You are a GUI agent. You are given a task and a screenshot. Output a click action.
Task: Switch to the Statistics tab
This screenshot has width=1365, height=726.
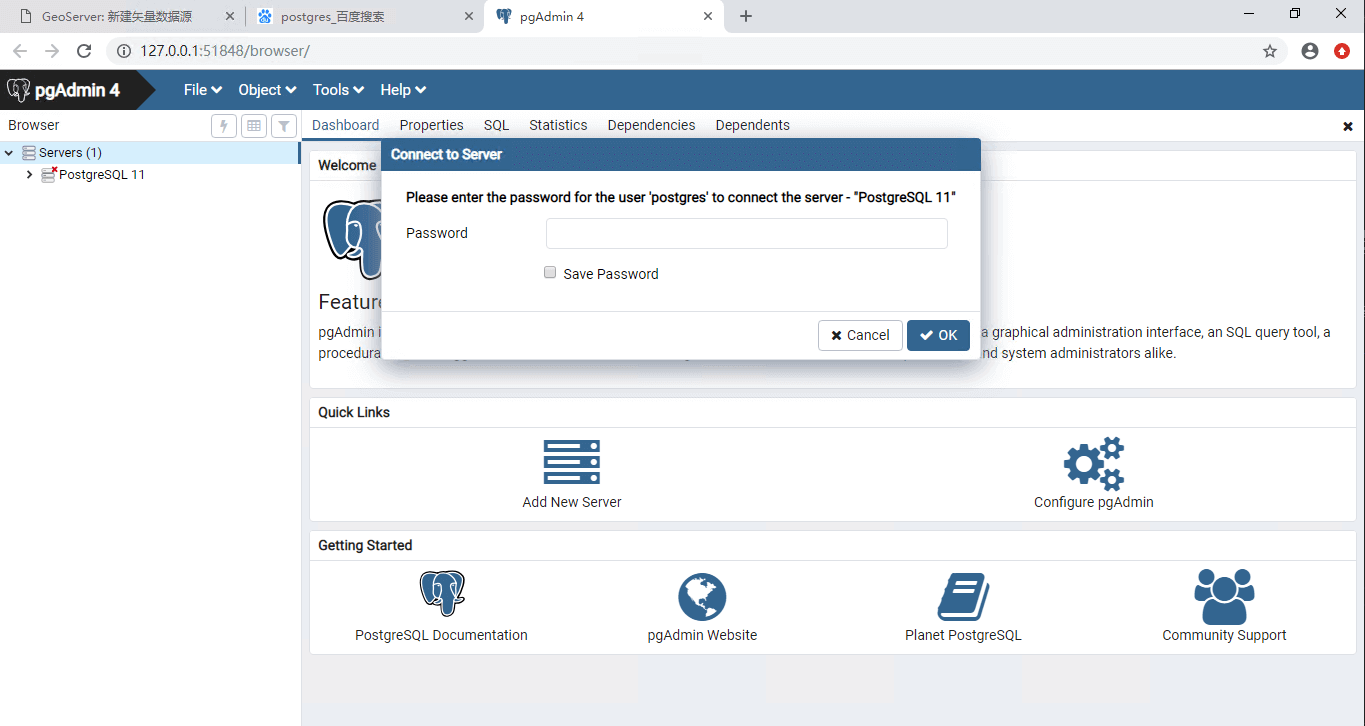click(558, 125)
